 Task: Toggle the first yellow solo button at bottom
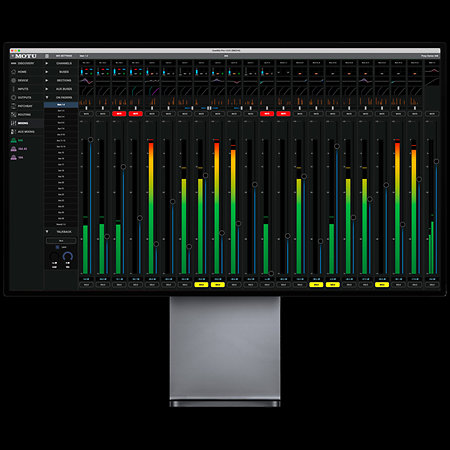[201, 285]
